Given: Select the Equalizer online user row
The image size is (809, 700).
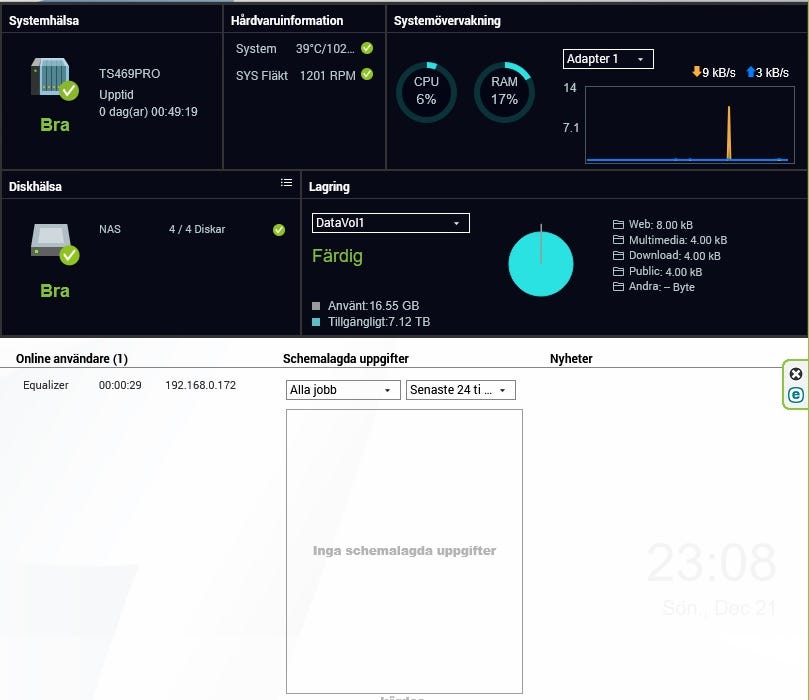Looking at the screenshot, I should [130, 385].
